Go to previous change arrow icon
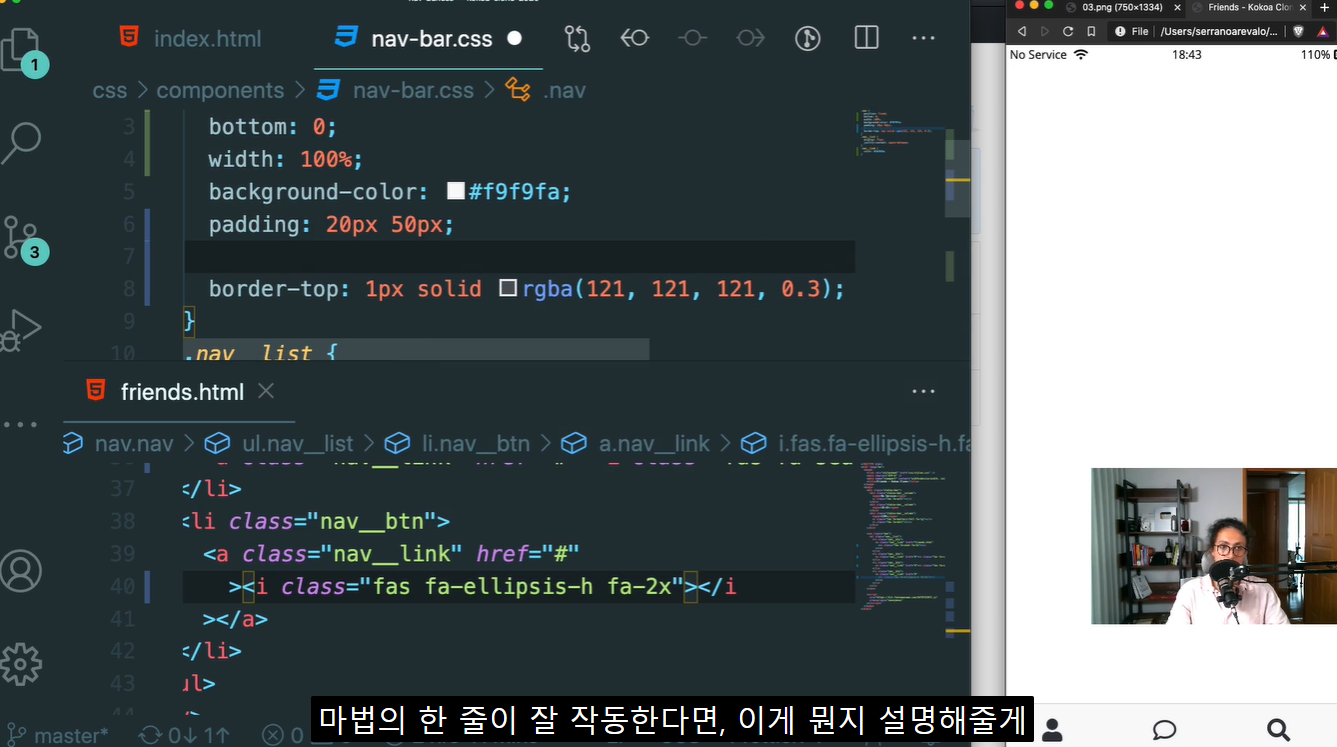 pos(635,38)
